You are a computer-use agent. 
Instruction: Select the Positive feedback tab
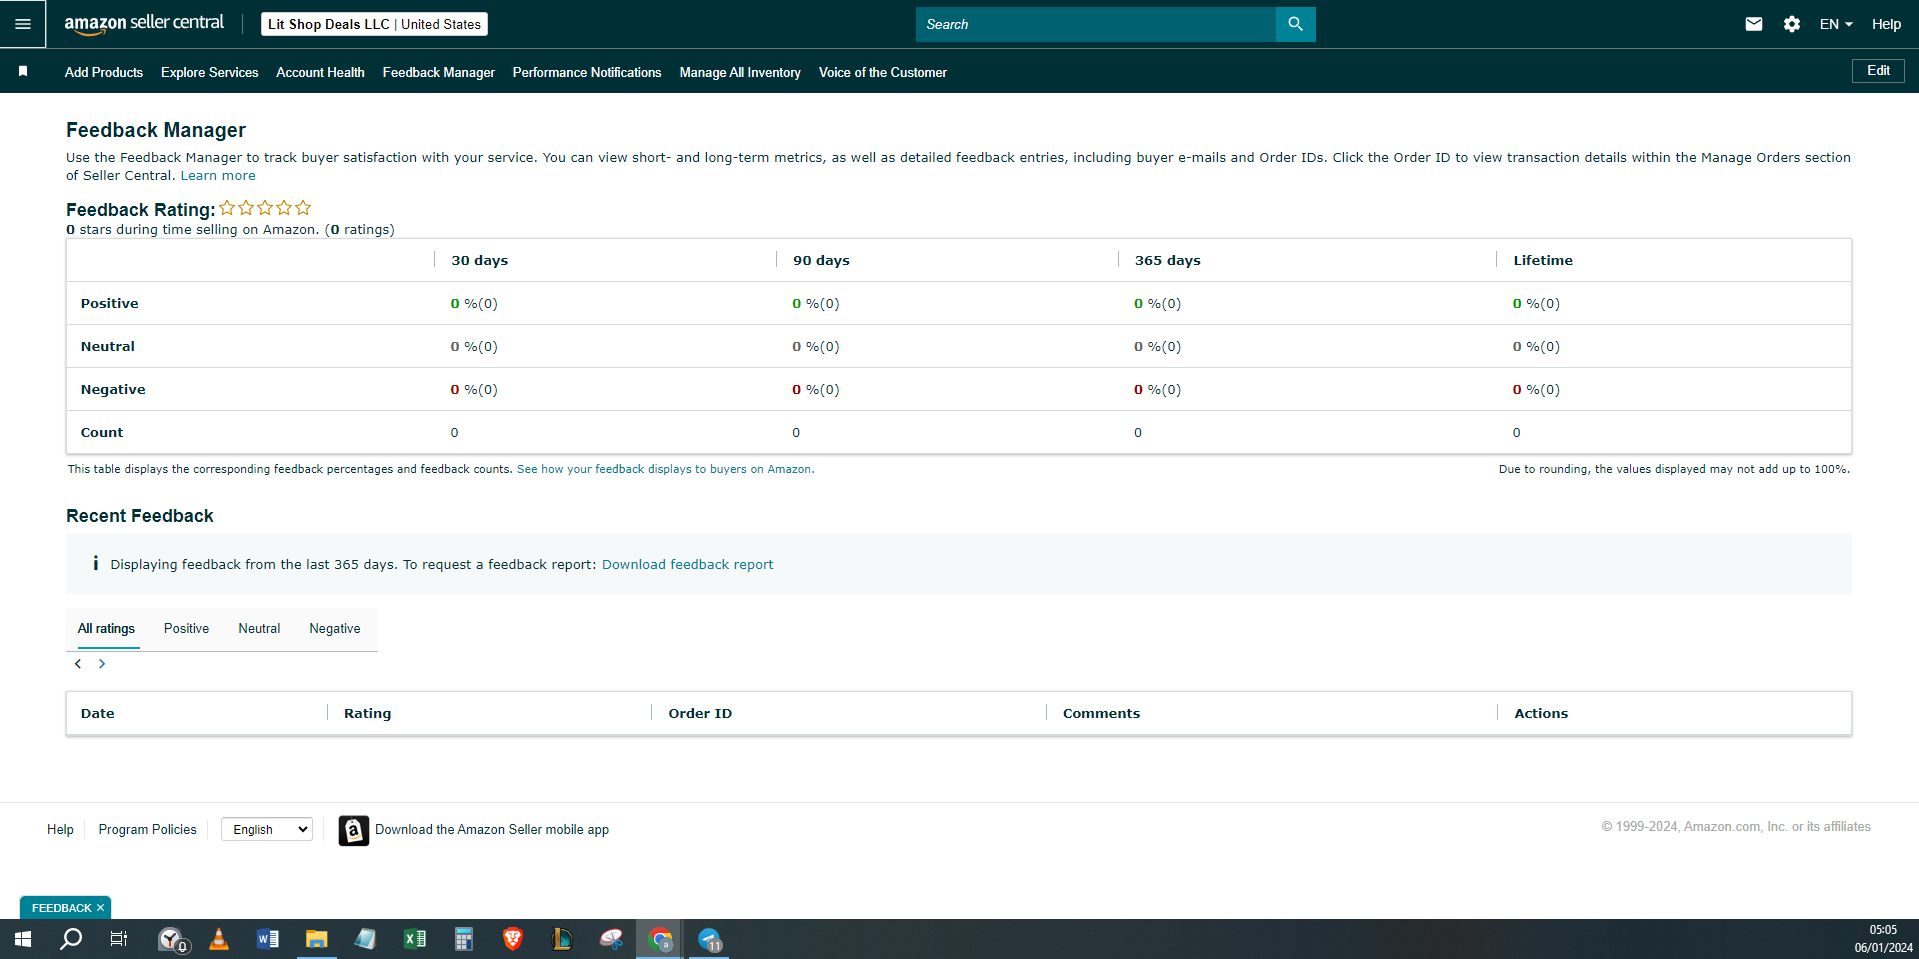[x=186, y=629]
